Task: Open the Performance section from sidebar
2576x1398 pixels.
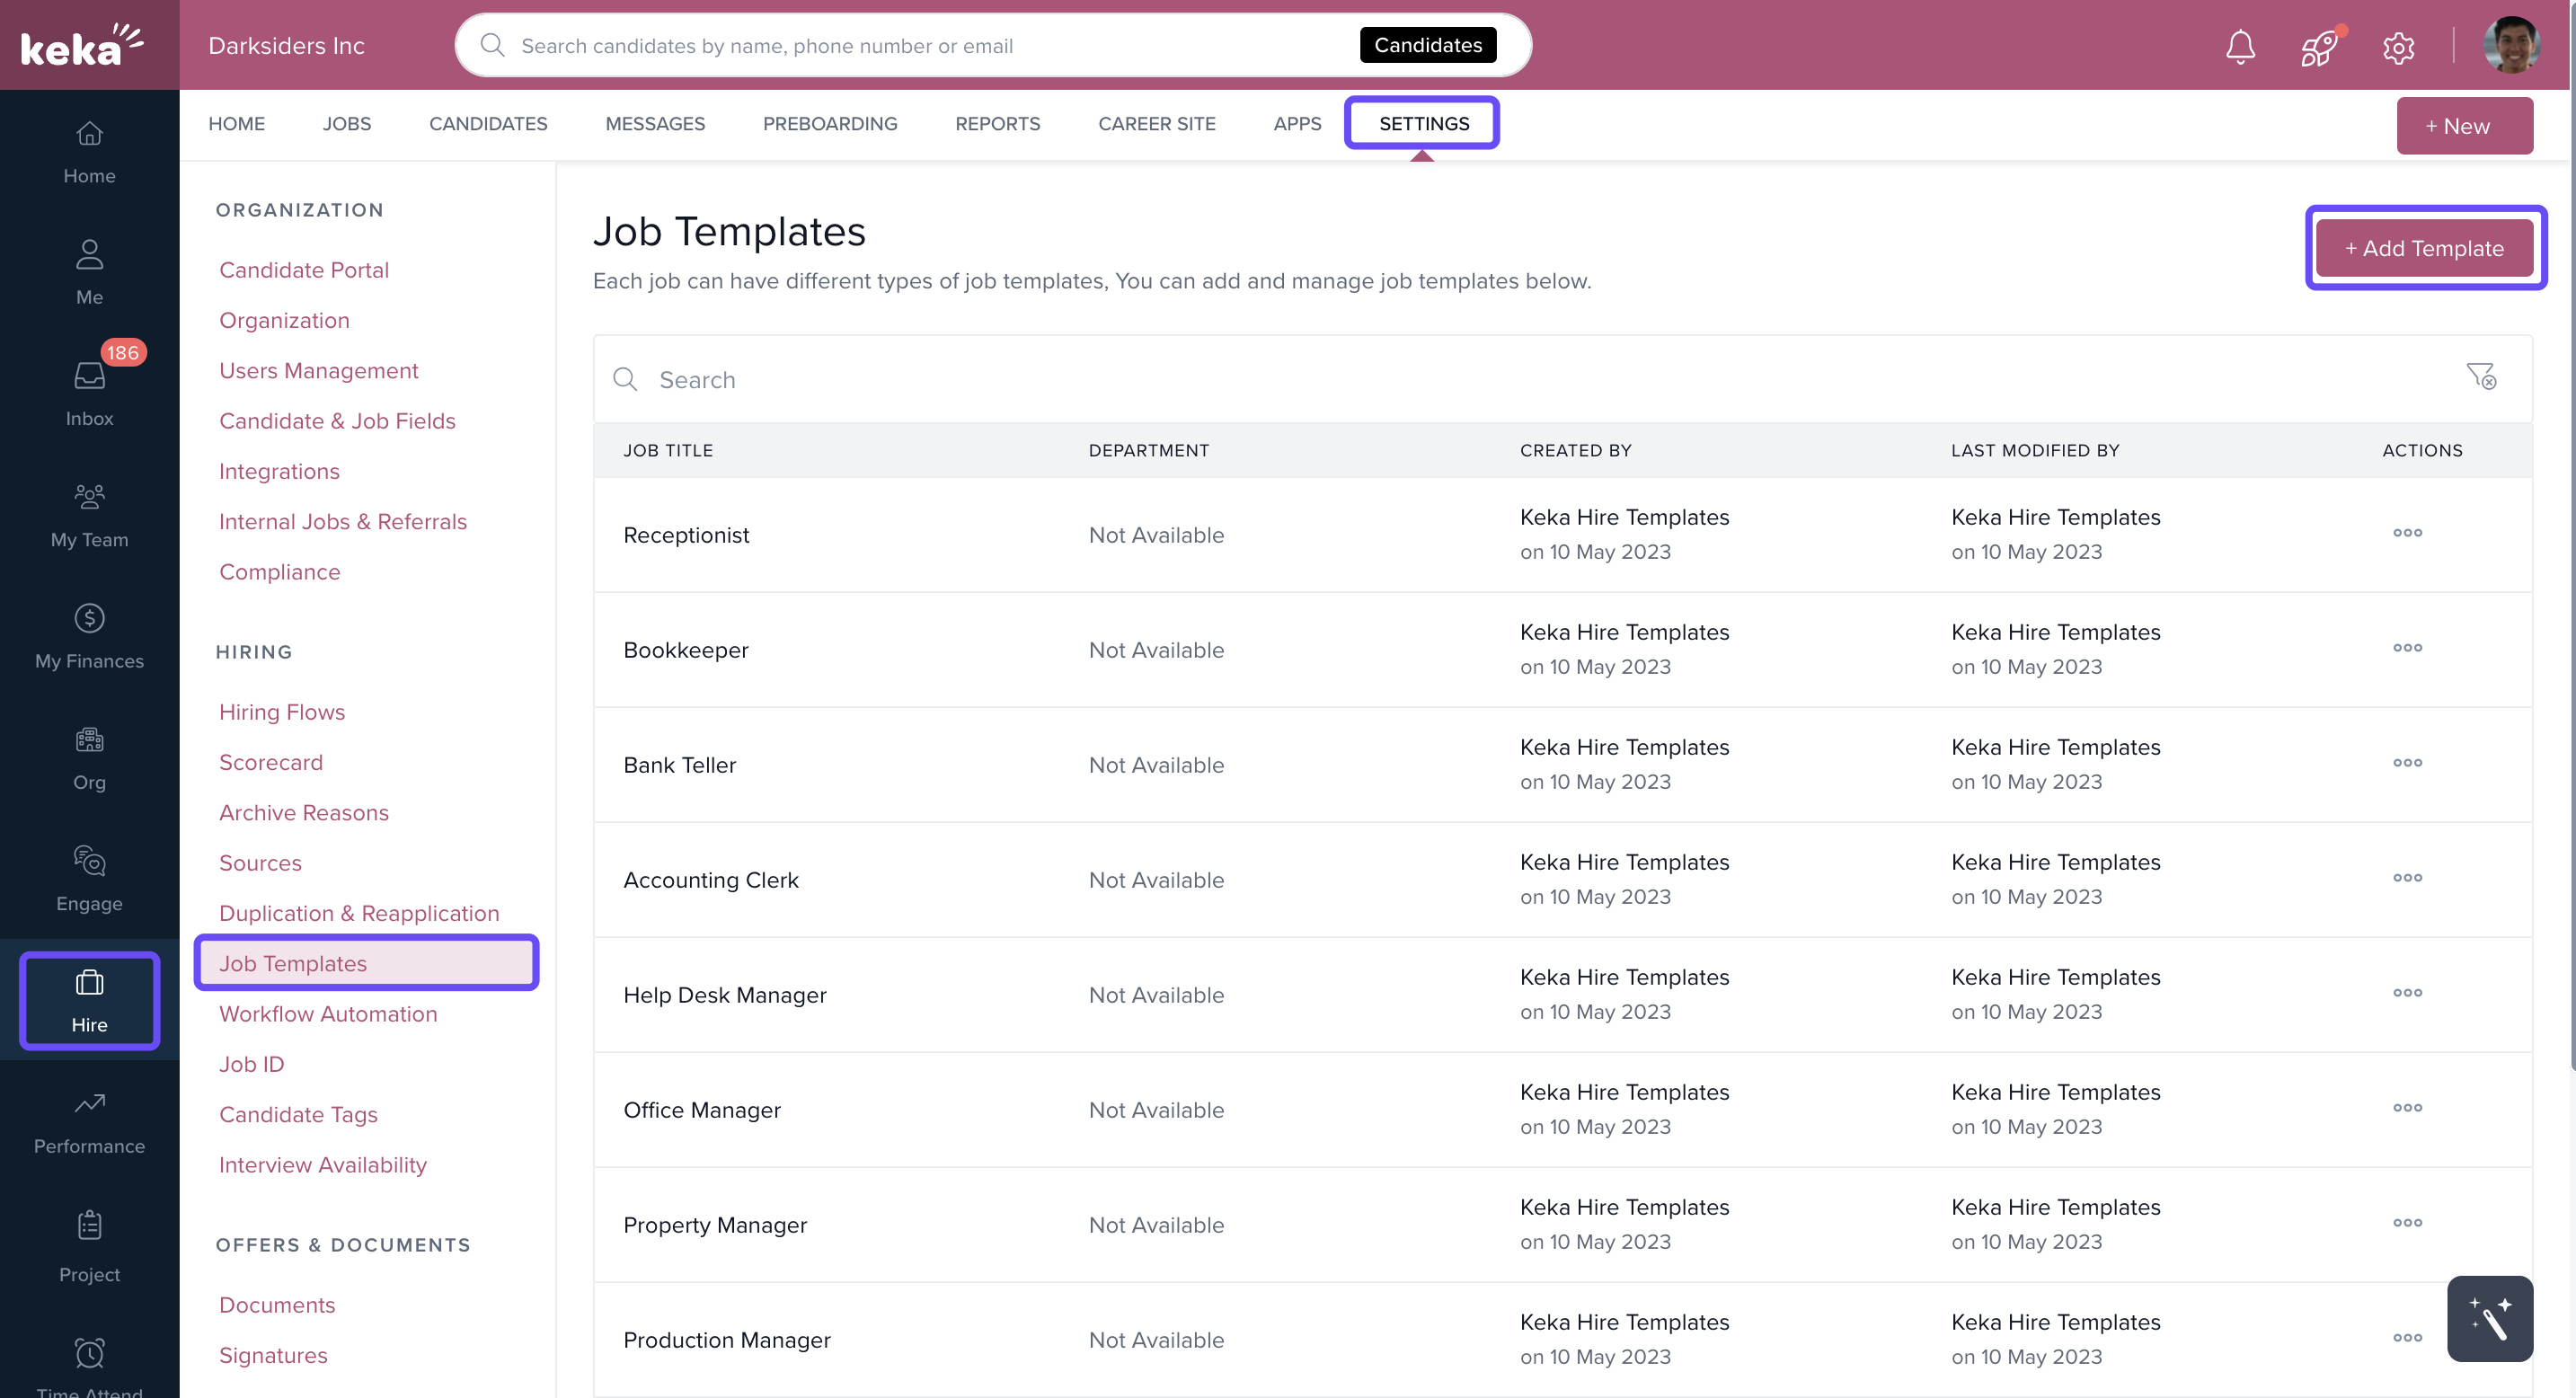Action: (88, 1121)
